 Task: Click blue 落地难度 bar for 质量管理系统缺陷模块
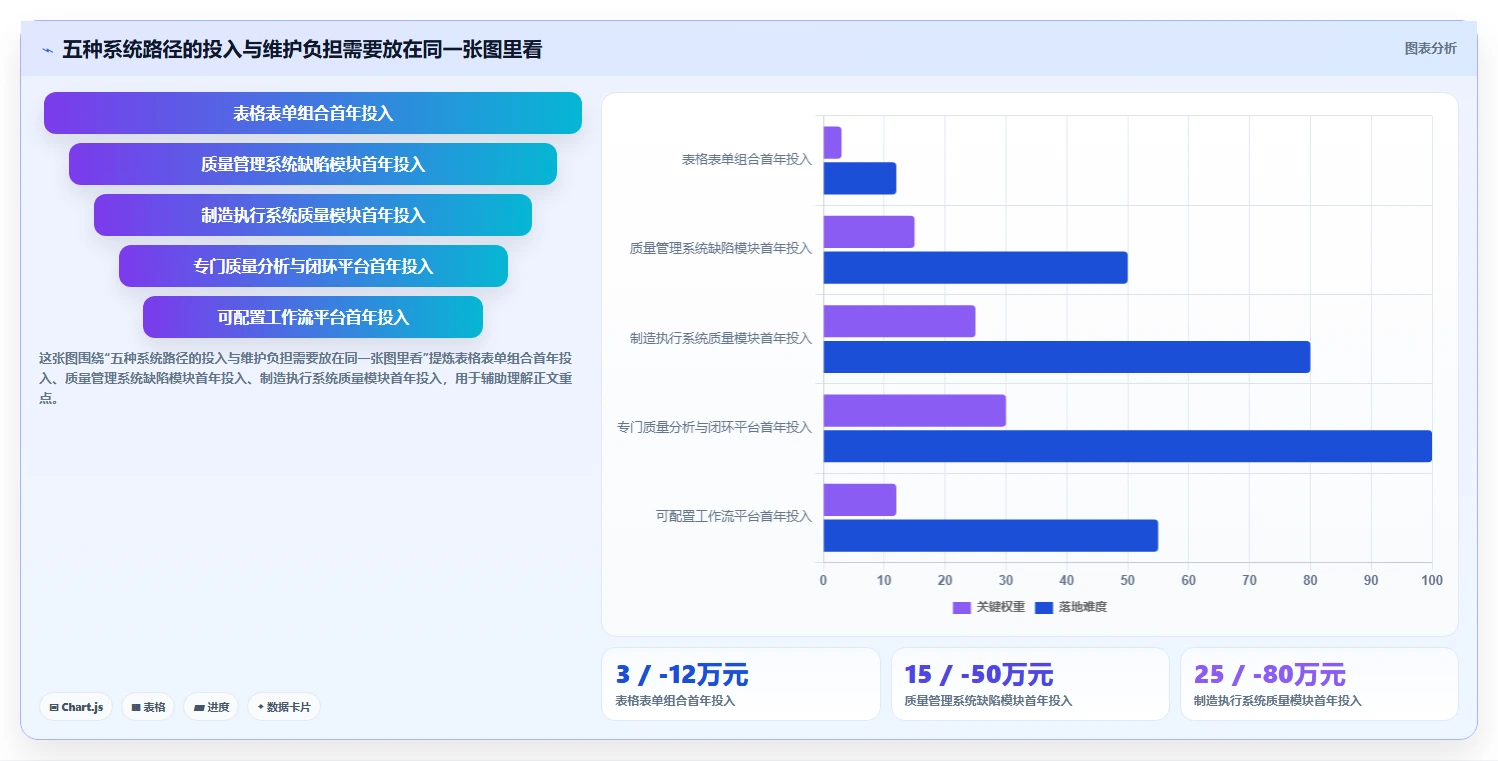coord(976,267)
